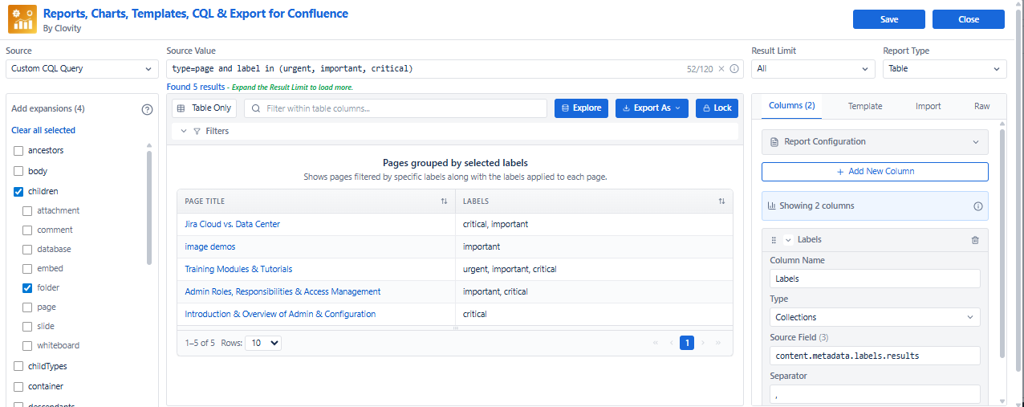Switch to the Import tab
Image resolution: width=1024 pixels, height=407 pixels.
(928, 106)
